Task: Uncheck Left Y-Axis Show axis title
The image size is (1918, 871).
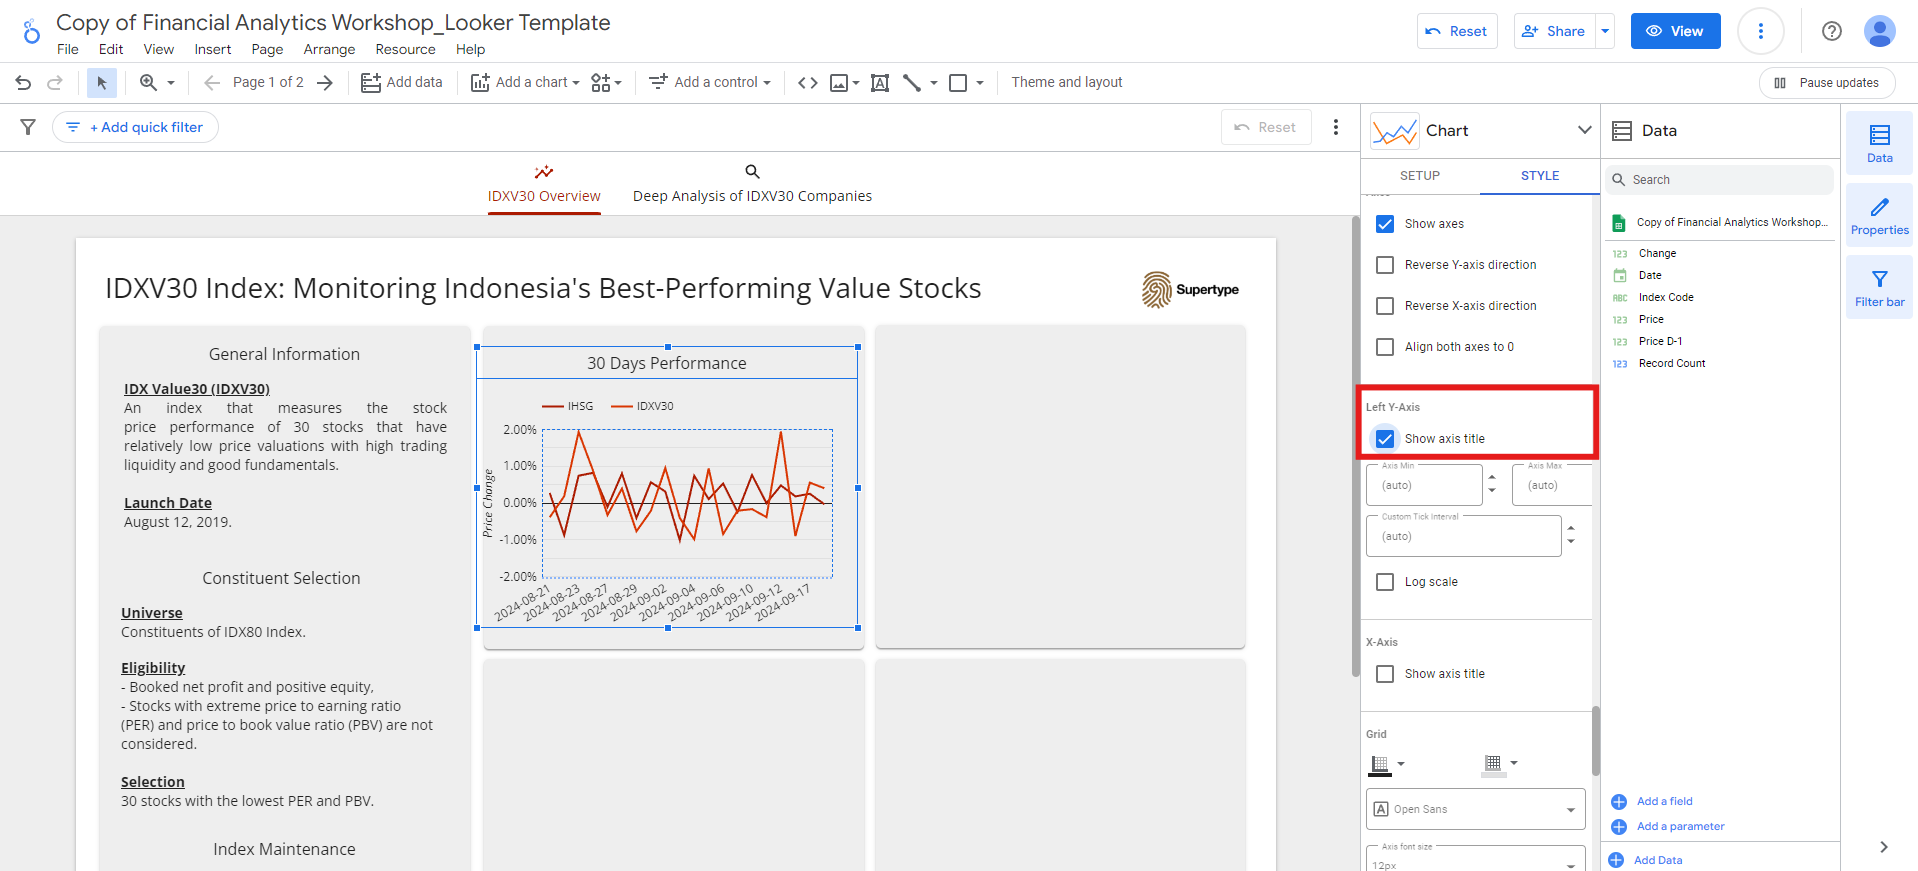Action: [1385, 439]
